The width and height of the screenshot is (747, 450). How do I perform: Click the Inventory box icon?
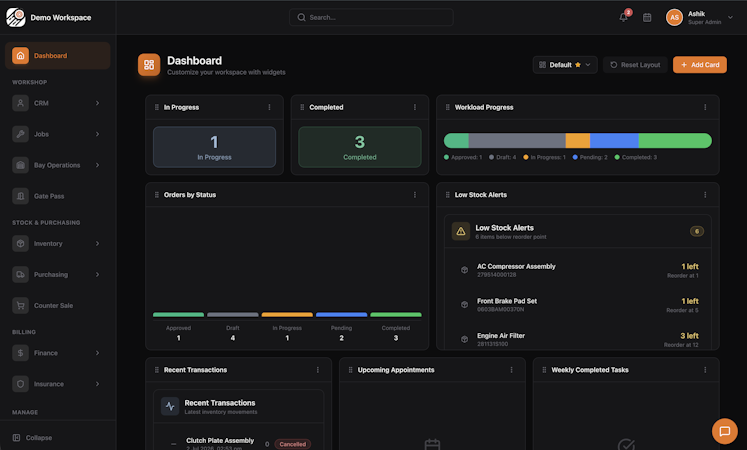[20, 243]
